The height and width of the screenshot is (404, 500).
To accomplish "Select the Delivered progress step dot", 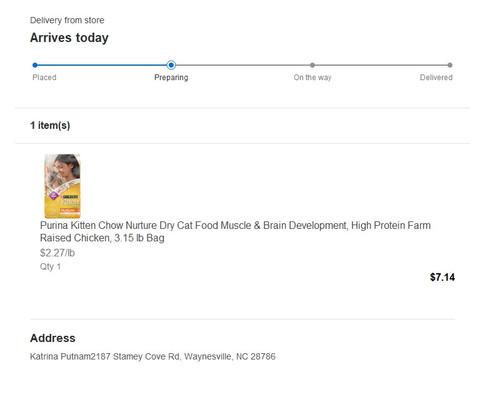I will pos(450,65).
